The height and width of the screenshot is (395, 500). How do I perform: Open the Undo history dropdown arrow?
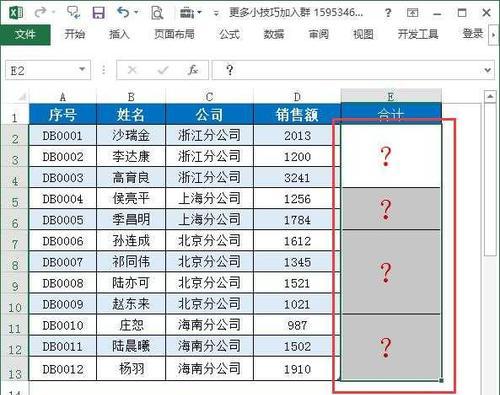(136, 13)
